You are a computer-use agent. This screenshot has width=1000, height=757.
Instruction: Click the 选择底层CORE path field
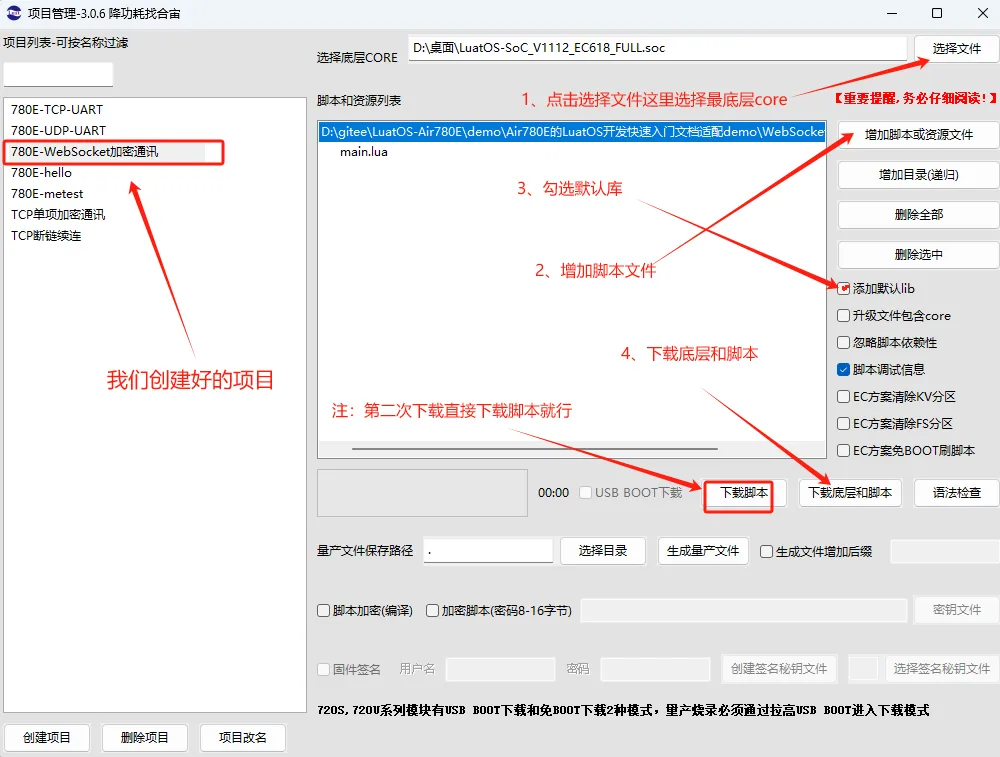(x=657, y=48)
